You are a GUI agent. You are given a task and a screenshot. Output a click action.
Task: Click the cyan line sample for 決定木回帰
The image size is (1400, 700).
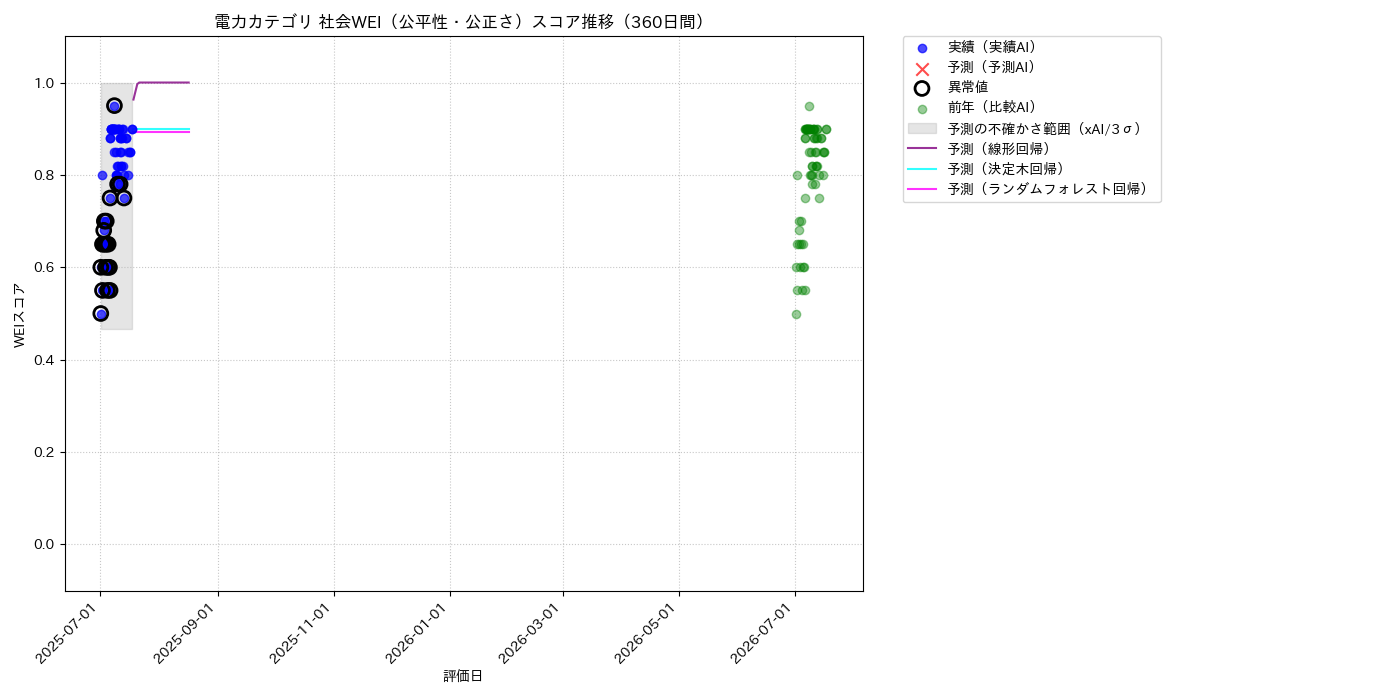pos(922,168)
